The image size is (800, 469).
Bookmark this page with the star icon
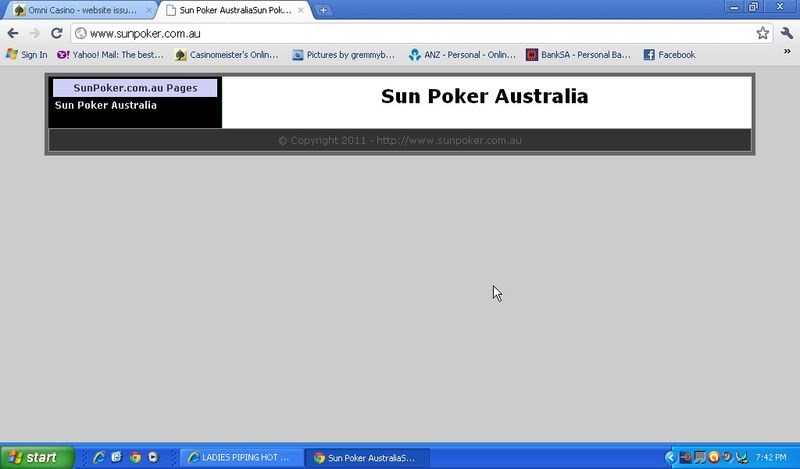click(x=763, y=34)
